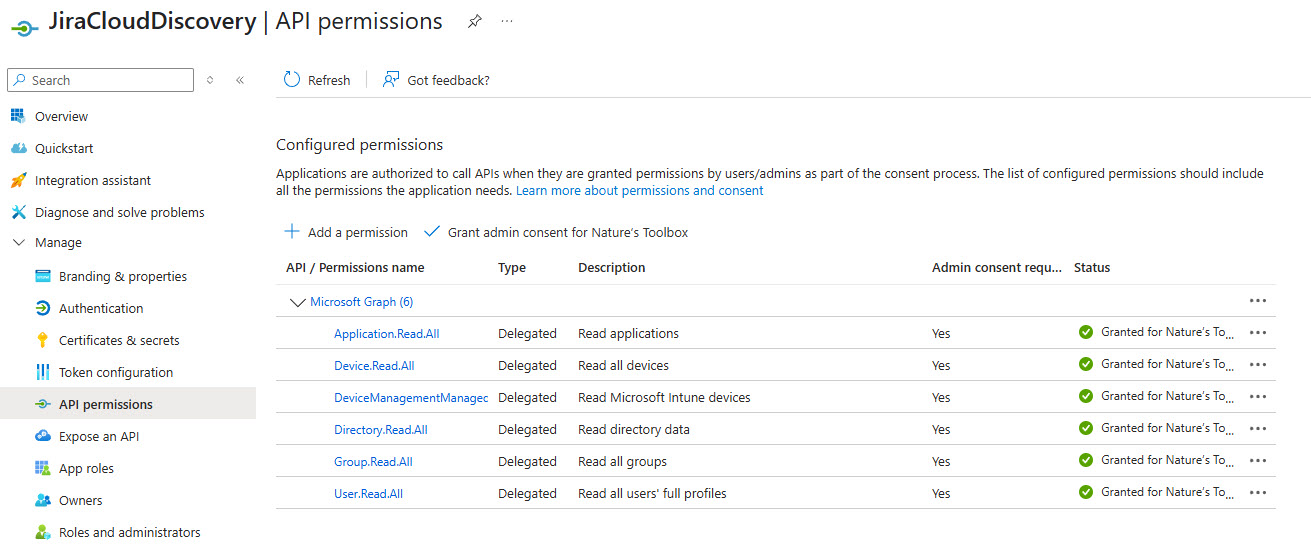The height and width of the screenshot is (548, 1311).
Task: Open the DeviceManagementManaged permission link
Action: (x=411, y=397)
